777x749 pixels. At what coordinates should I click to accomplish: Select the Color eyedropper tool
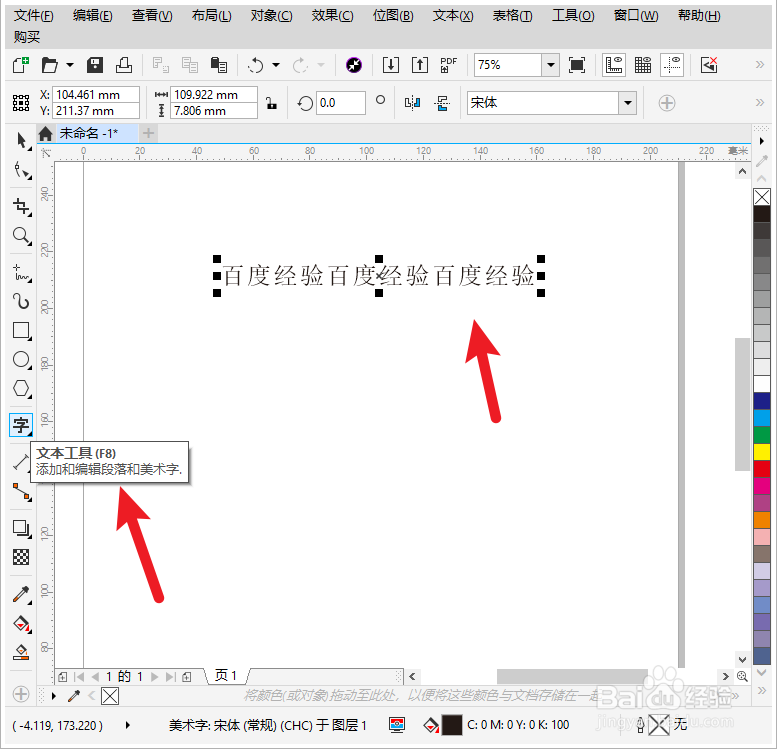(21, 594)
